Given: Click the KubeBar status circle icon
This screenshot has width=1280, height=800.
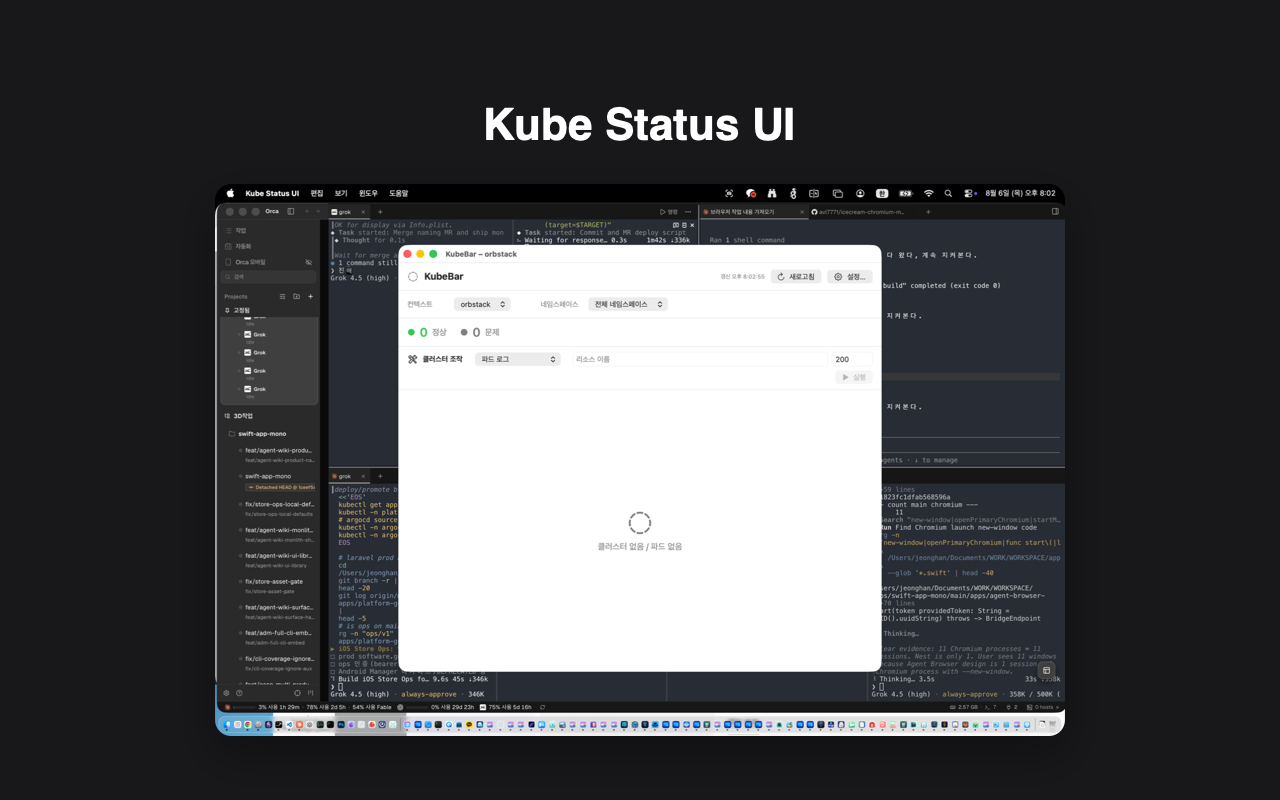Looking at the screenshot, I should point(412,276).
